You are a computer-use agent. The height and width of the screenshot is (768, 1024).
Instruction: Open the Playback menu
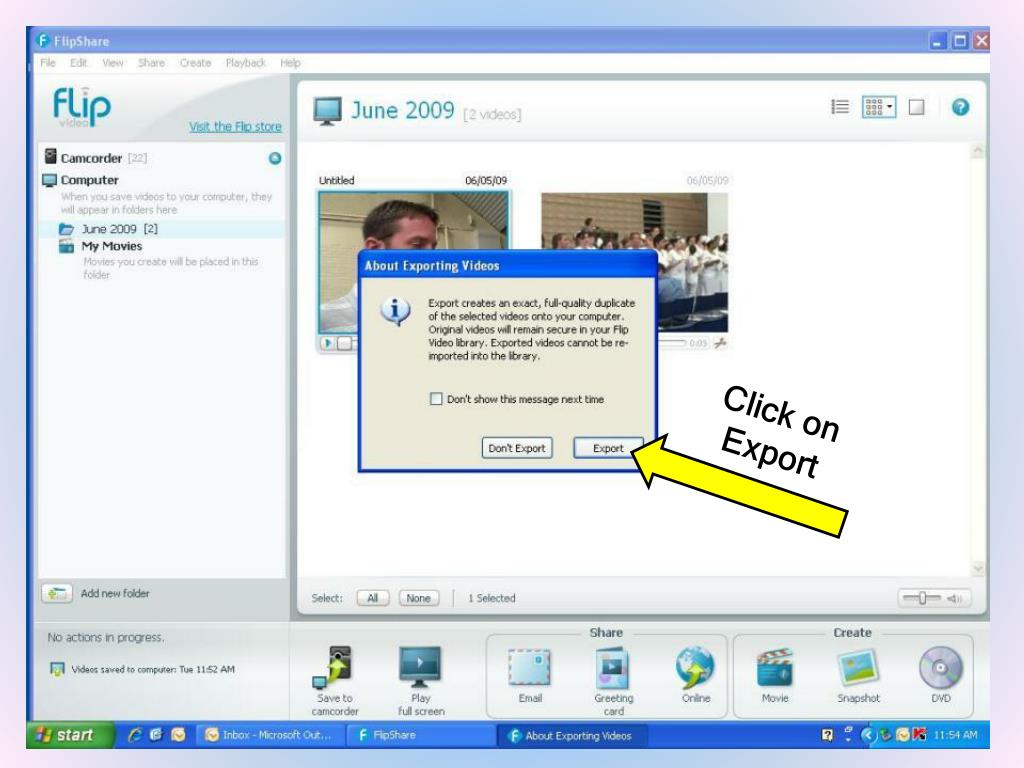pos(246,63)
